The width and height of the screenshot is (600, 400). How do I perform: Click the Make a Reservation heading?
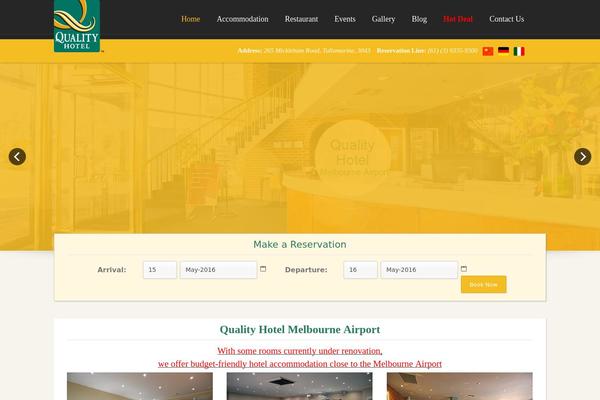coord(300,244)
